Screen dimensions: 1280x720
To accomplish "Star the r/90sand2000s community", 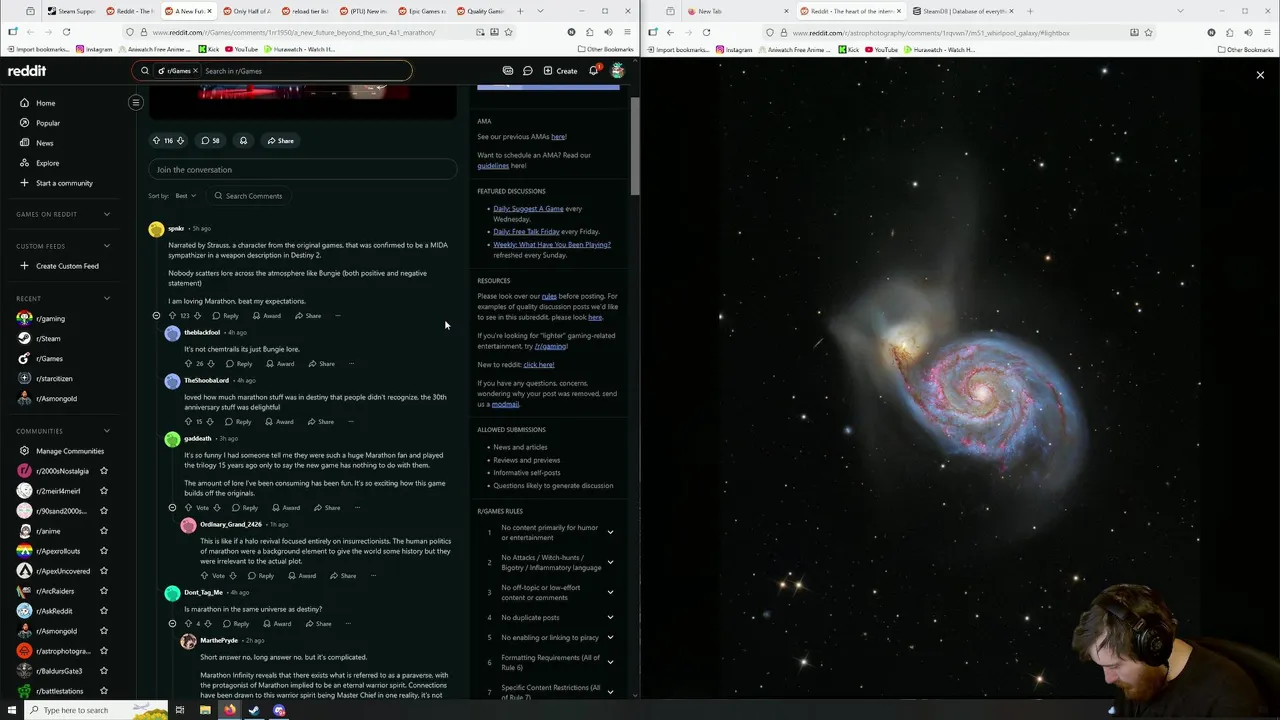I will click(104, 511).
